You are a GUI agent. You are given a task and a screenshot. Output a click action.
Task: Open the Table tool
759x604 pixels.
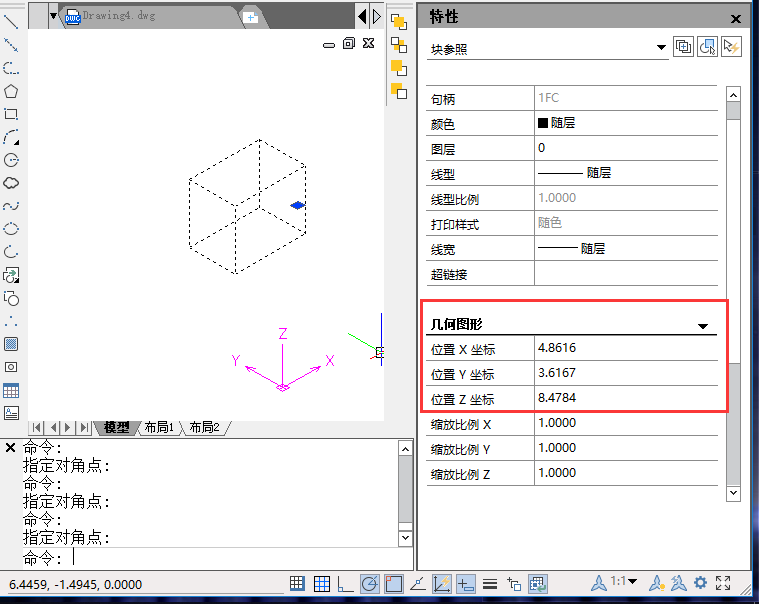point(11,390)
